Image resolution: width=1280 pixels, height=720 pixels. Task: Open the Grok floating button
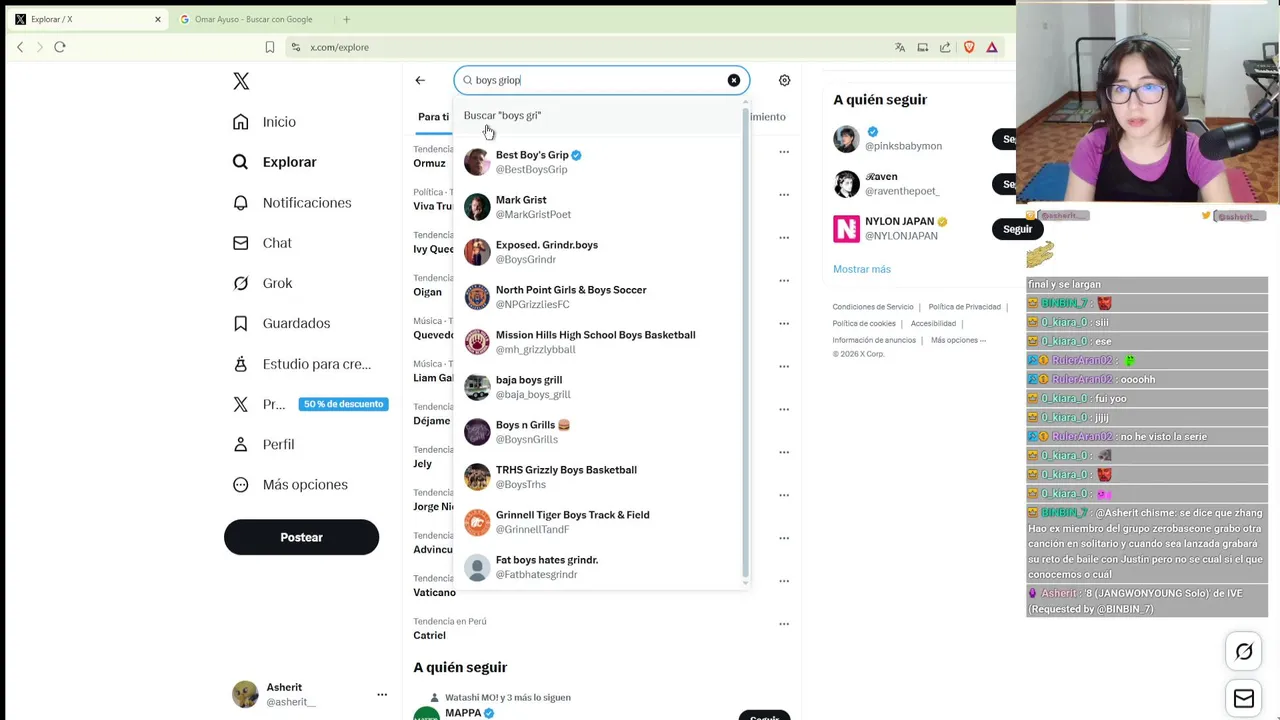pyautogui.click(x=1244, y=652)
